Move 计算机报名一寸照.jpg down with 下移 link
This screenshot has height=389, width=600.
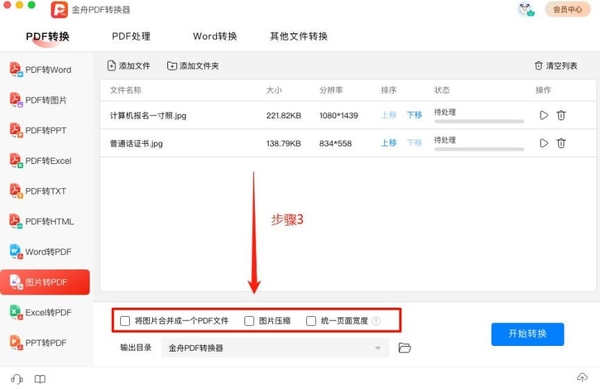pyautogui.click(x=414, y=115)
